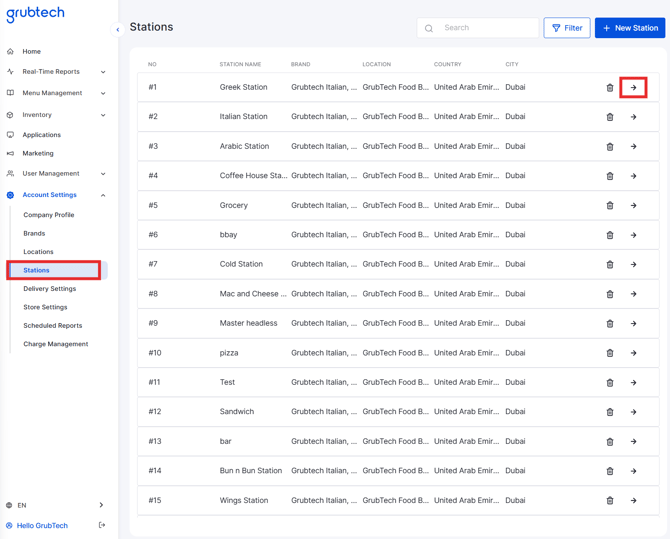Open Bun n Bun Station arrow icon

click(633, 471)
